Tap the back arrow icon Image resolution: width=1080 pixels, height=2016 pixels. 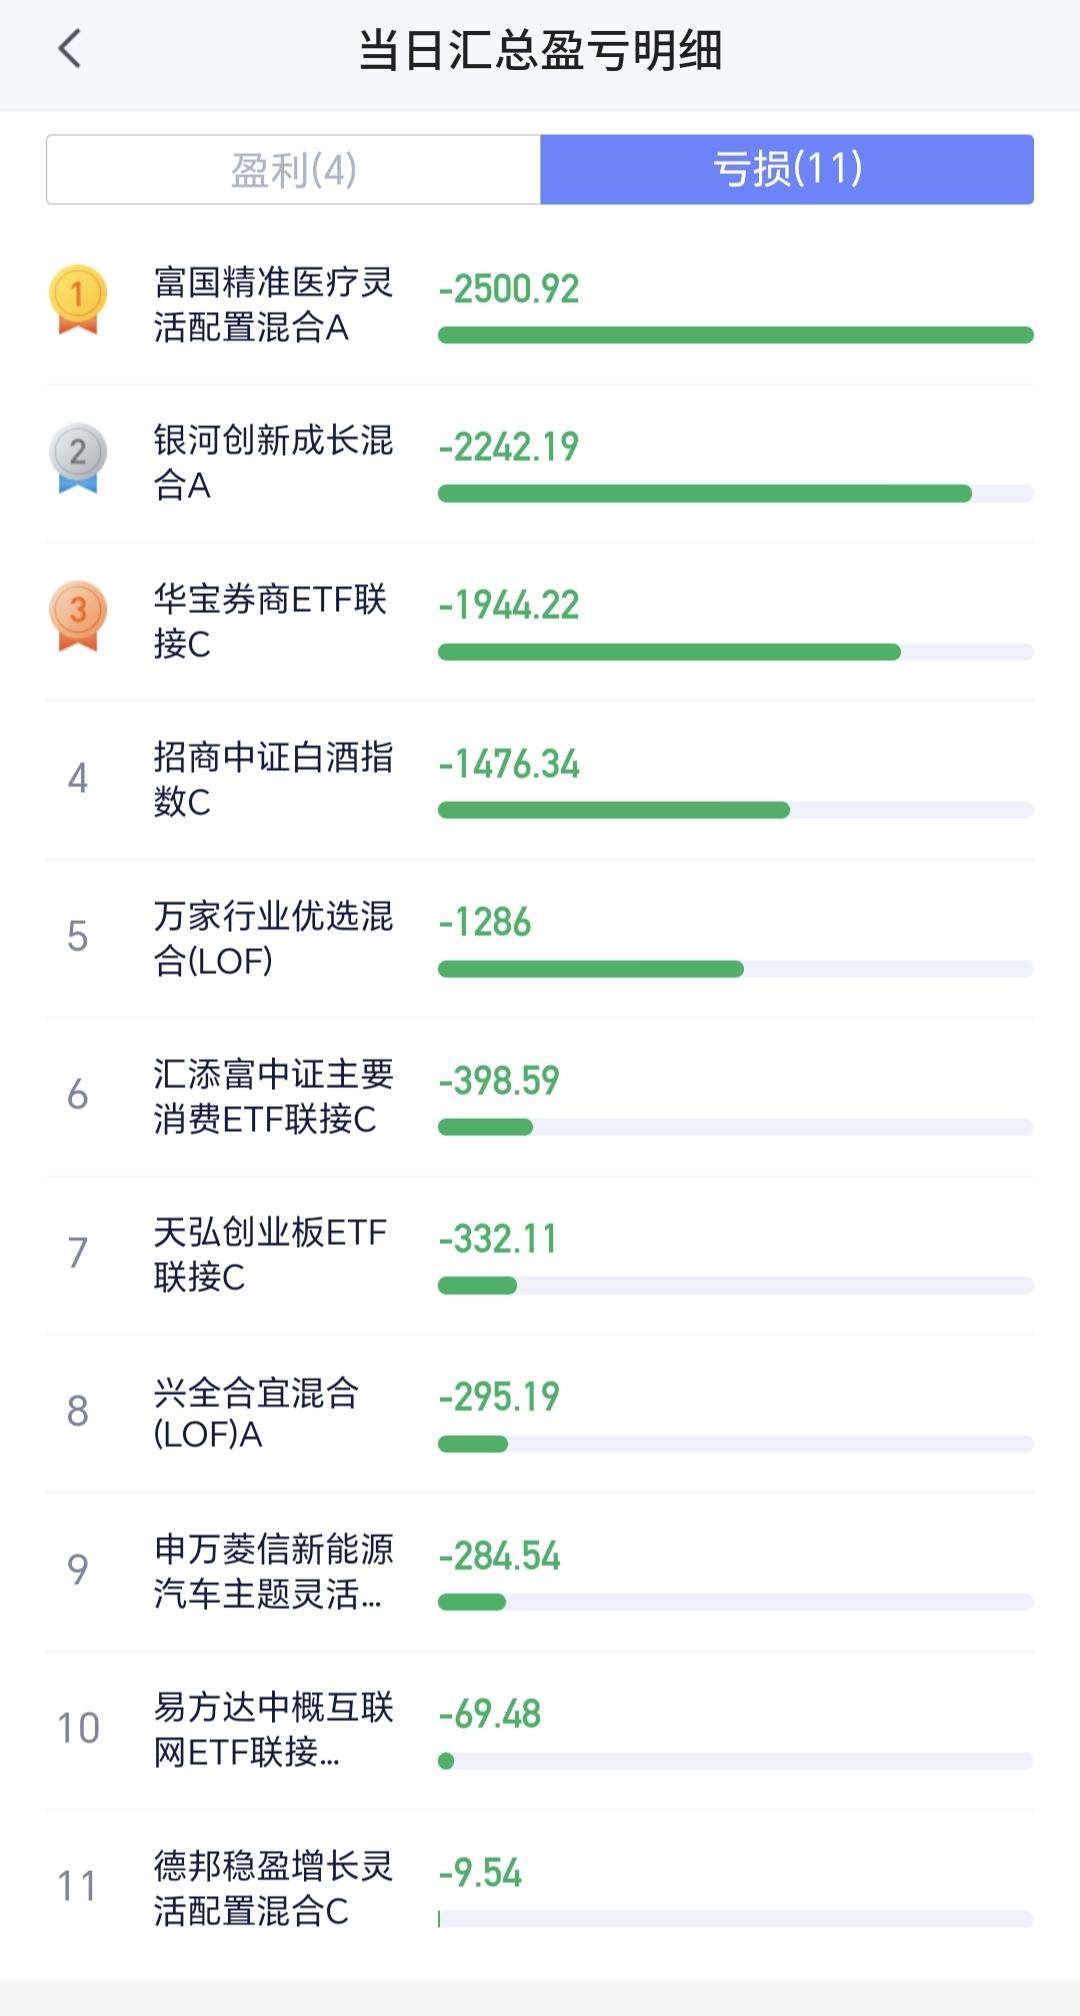(x=70, y=48)
